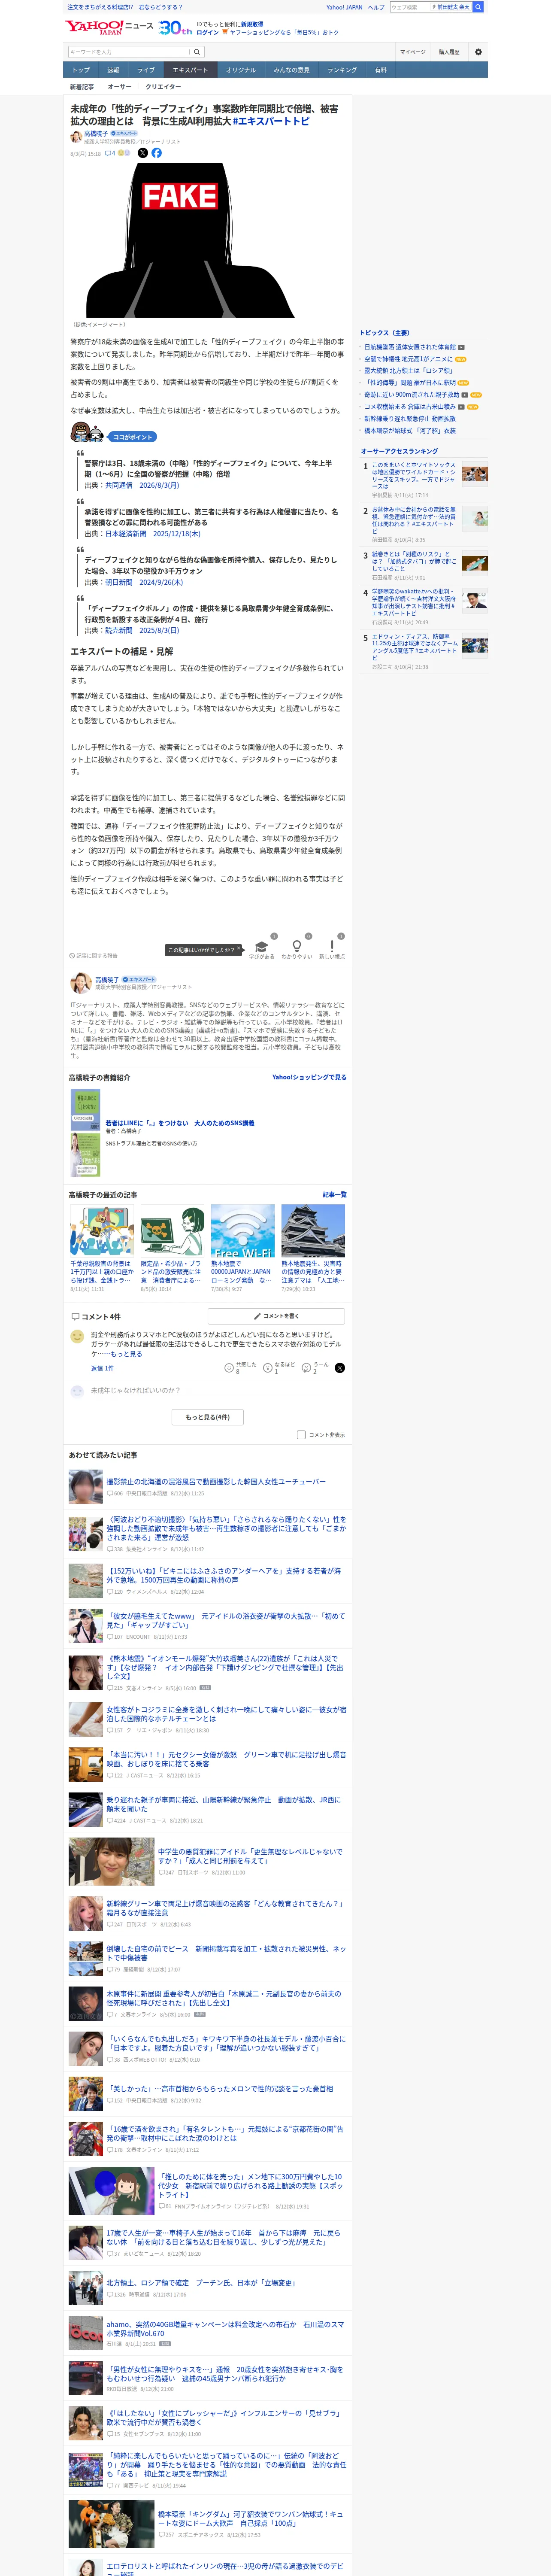The width and height of the screenshot is (551, 2576).
Task: Click the なるほど reaction icon
Action: [268, 1367]
